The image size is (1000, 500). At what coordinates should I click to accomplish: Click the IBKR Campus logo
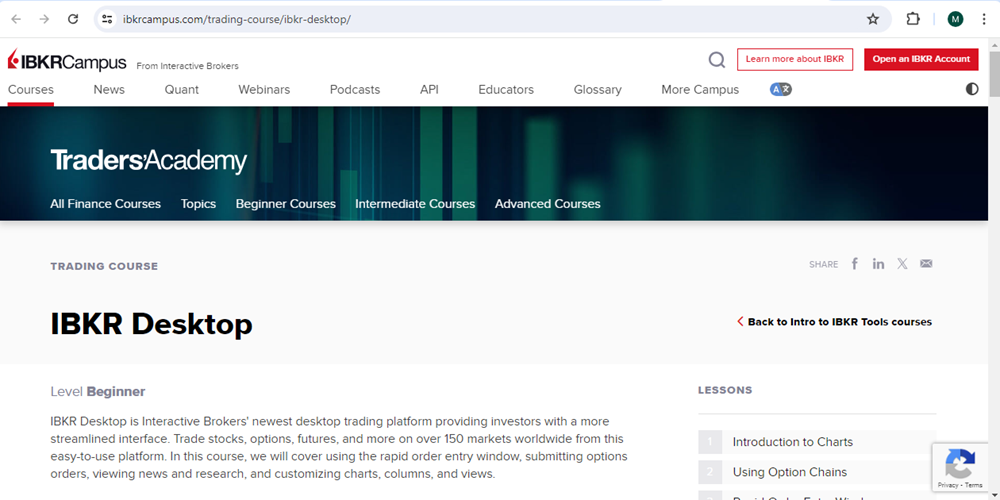[67, 61]
